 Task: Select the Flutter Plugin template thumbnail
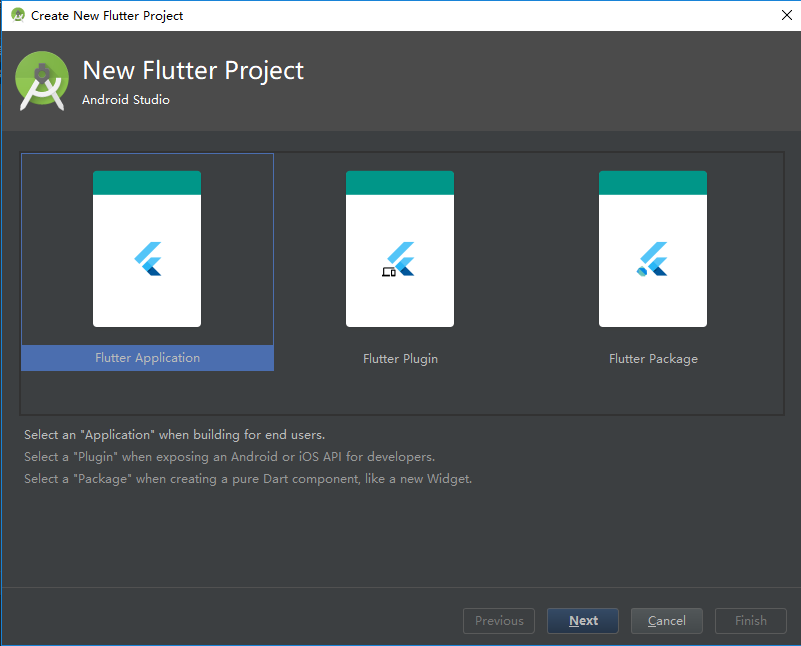399,249
